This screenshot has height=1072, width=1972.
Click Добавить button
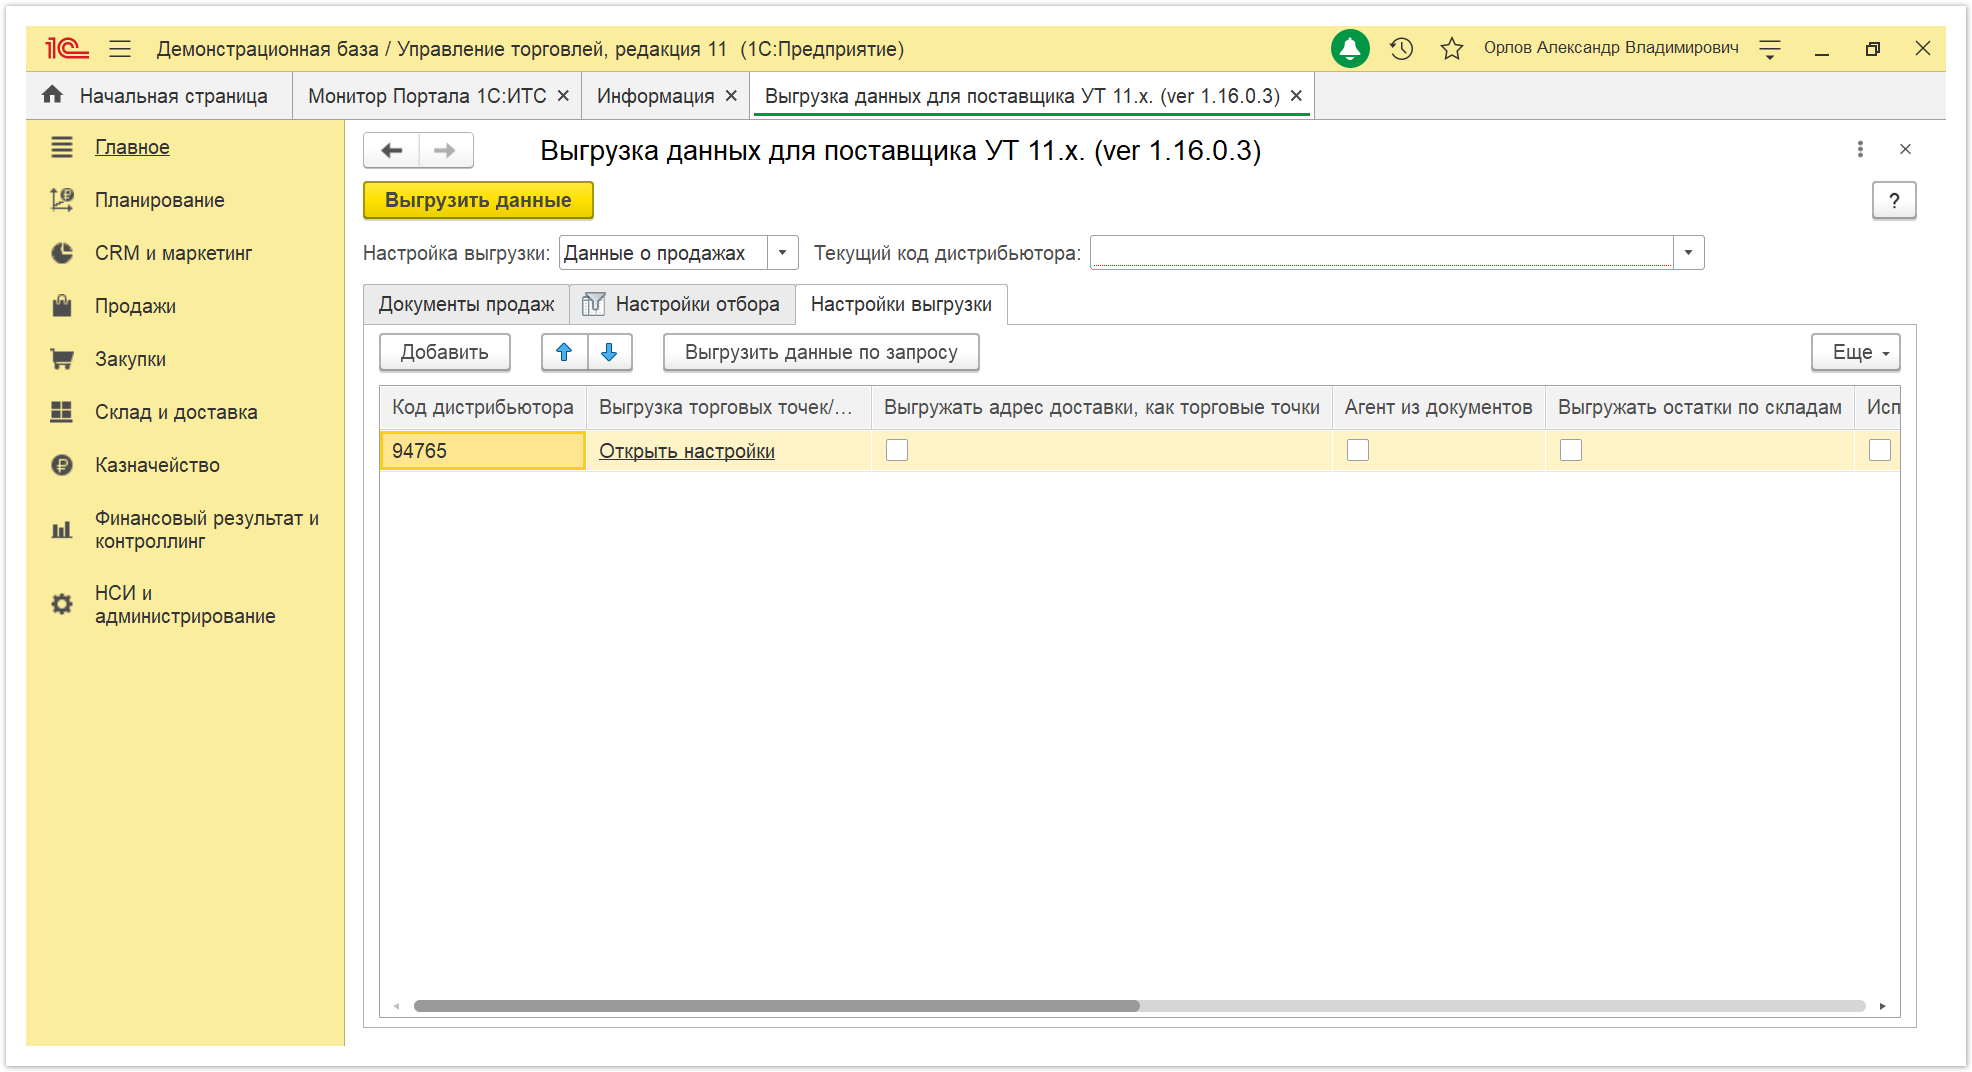[445, 352]
